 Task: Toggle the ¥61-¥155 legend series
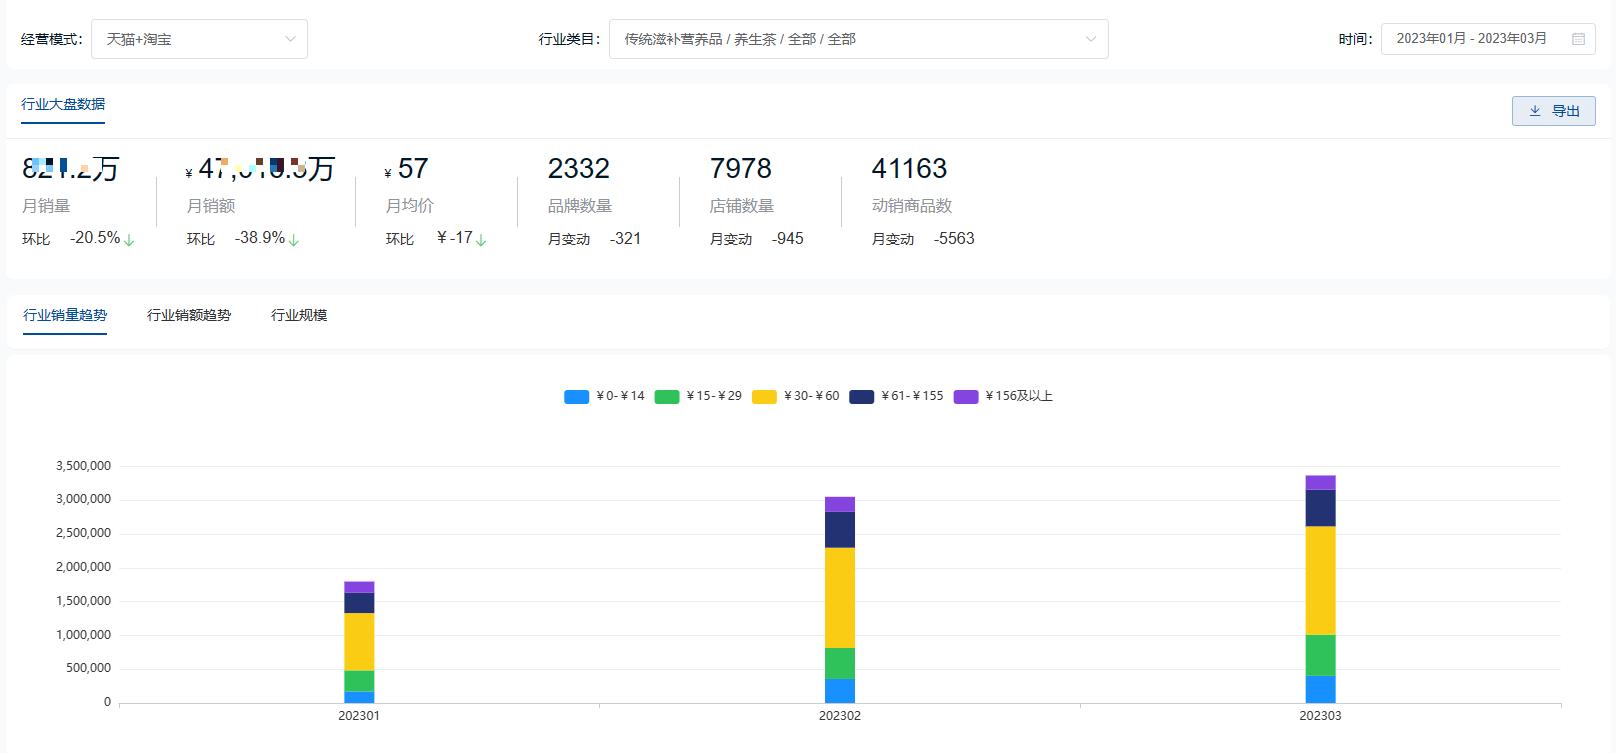click(x=896, y=396)
